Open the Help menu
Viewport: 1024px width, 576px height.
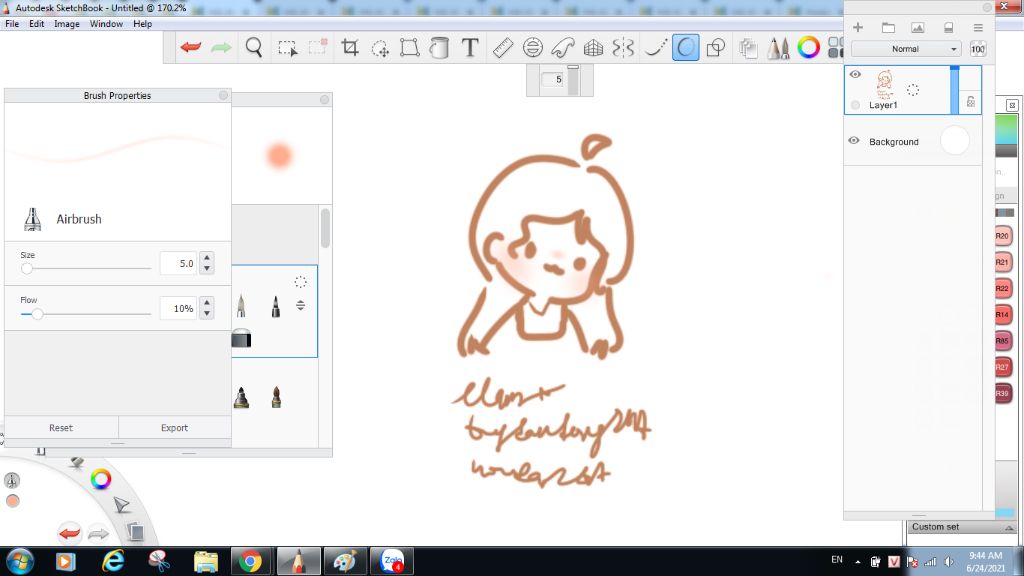point(142,24)
